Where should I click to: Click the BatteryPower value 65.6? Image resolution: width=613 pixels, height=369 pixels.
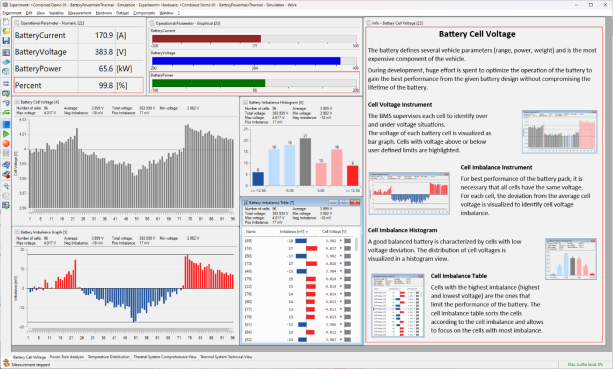[106, 69]
